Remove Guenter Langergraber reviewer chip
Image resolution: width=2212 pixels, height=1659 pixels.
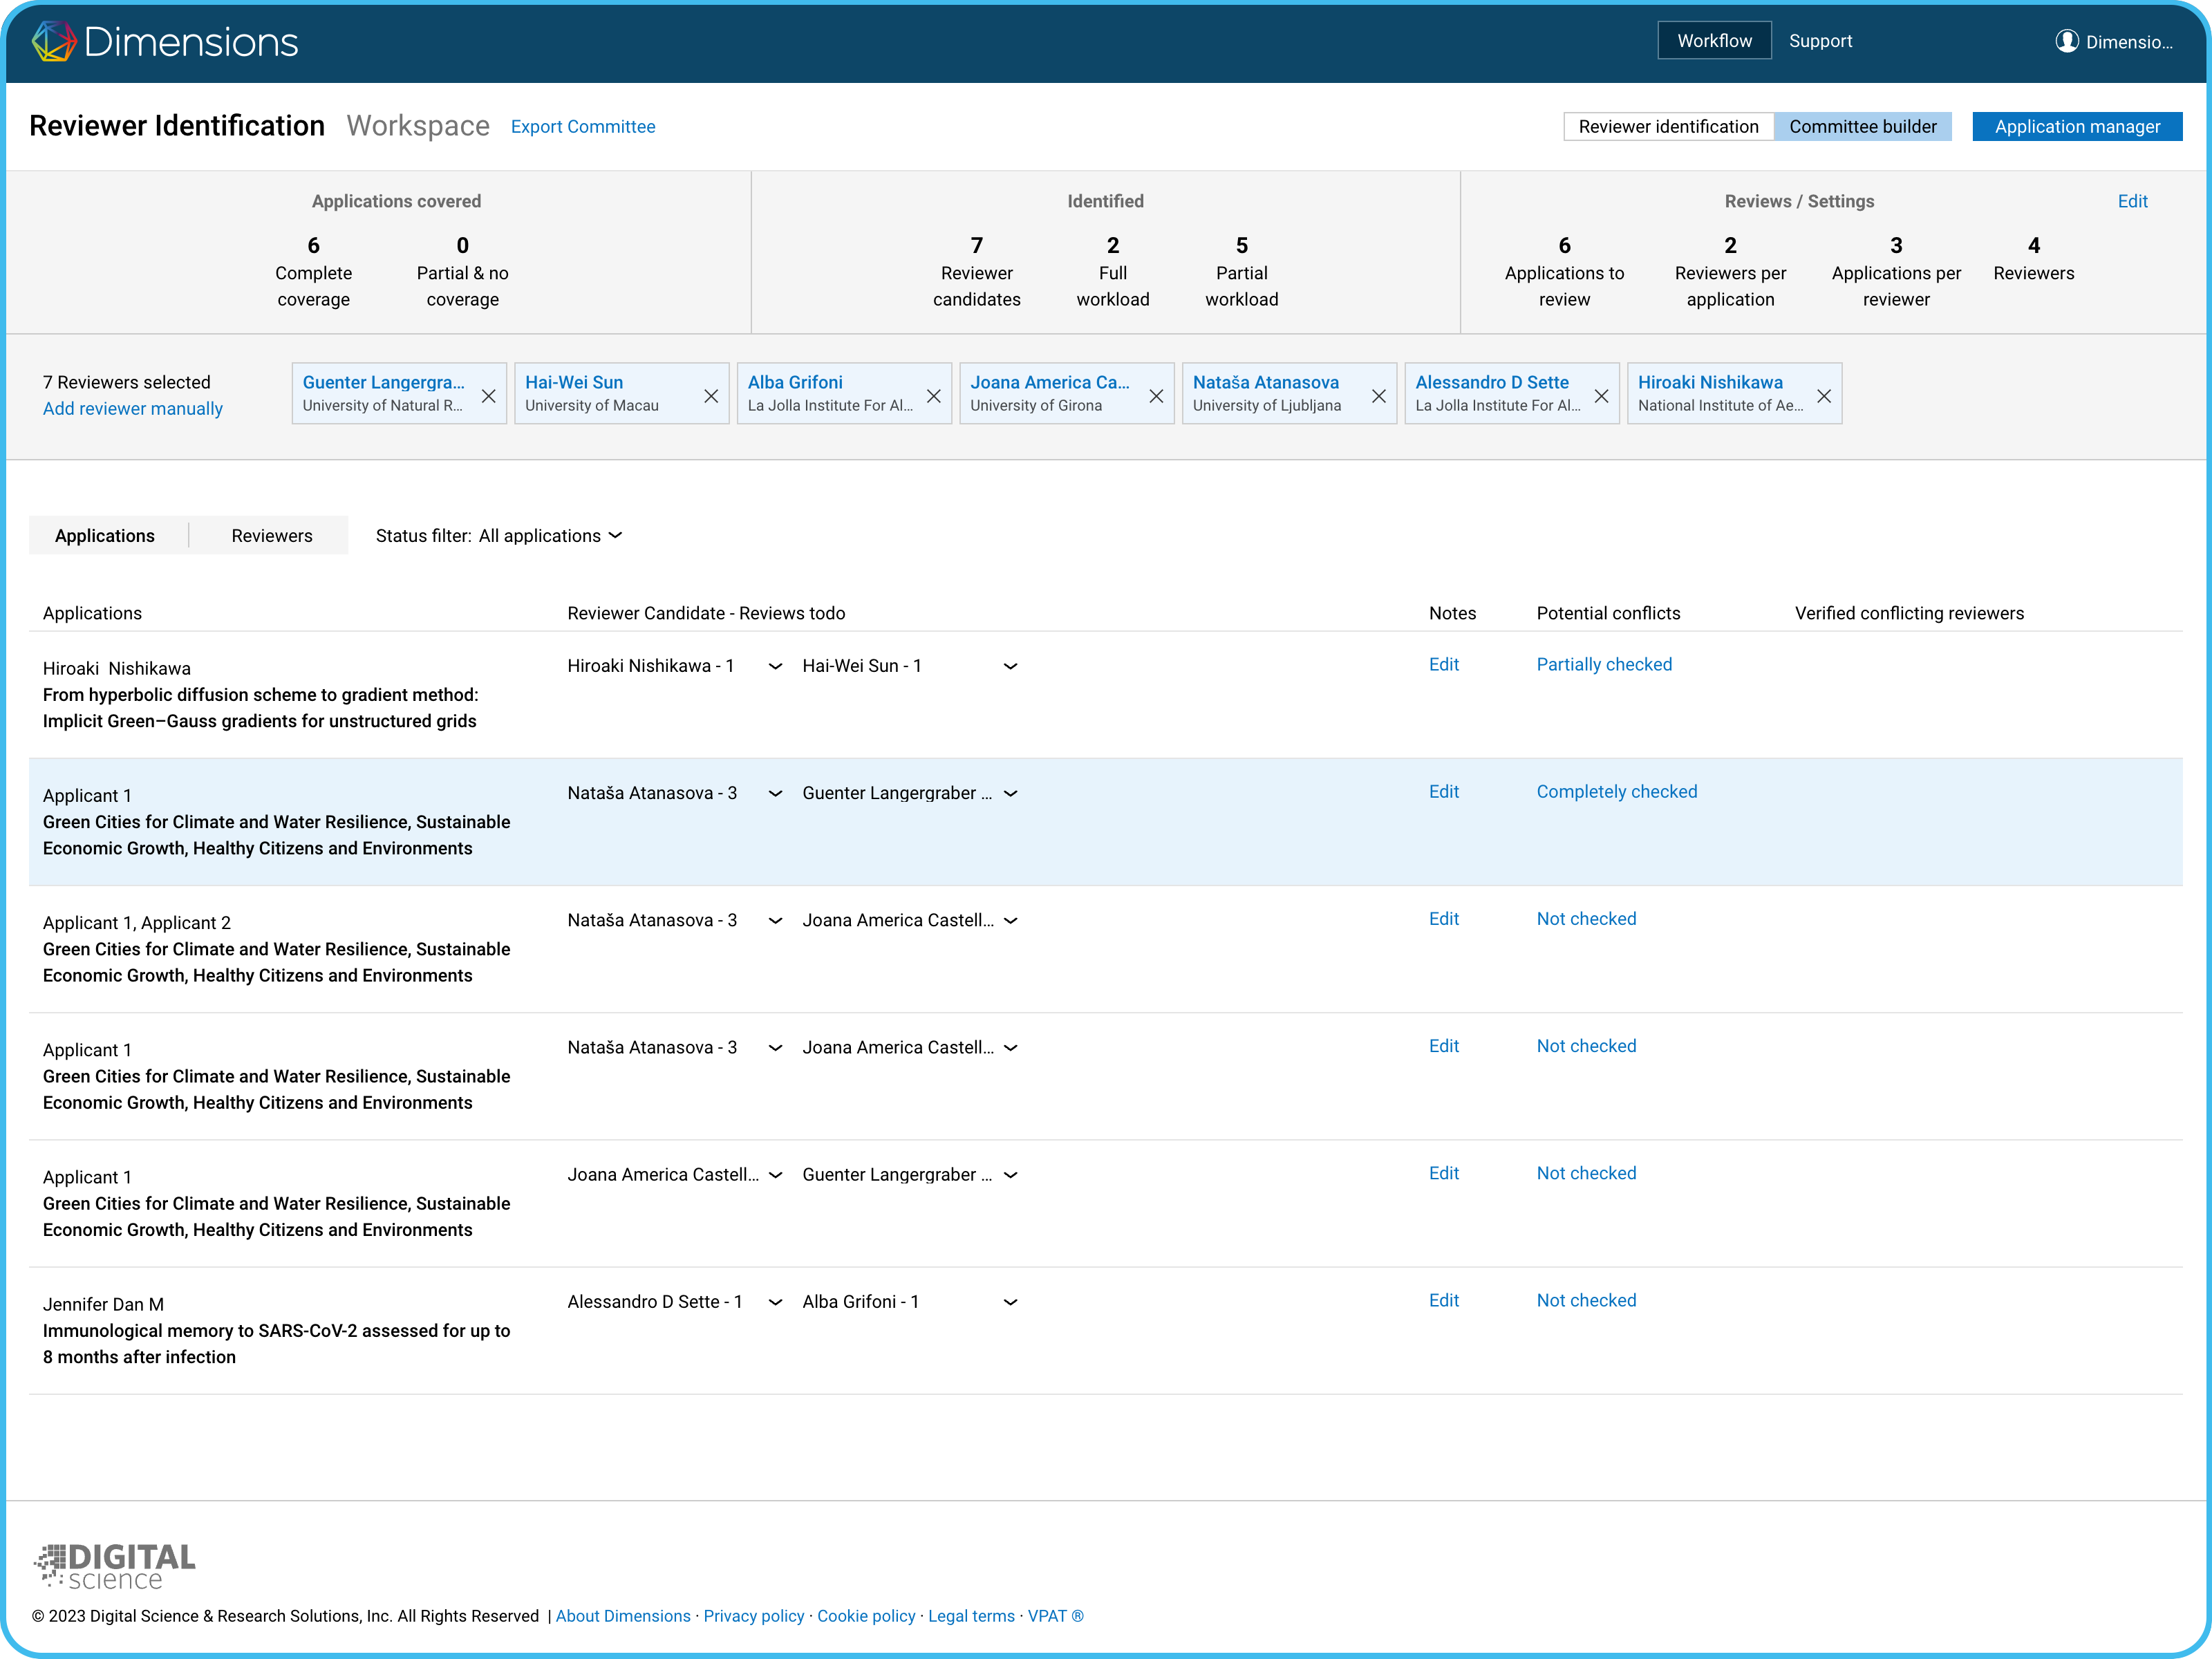pyautogui.click(x=488, y=396)
